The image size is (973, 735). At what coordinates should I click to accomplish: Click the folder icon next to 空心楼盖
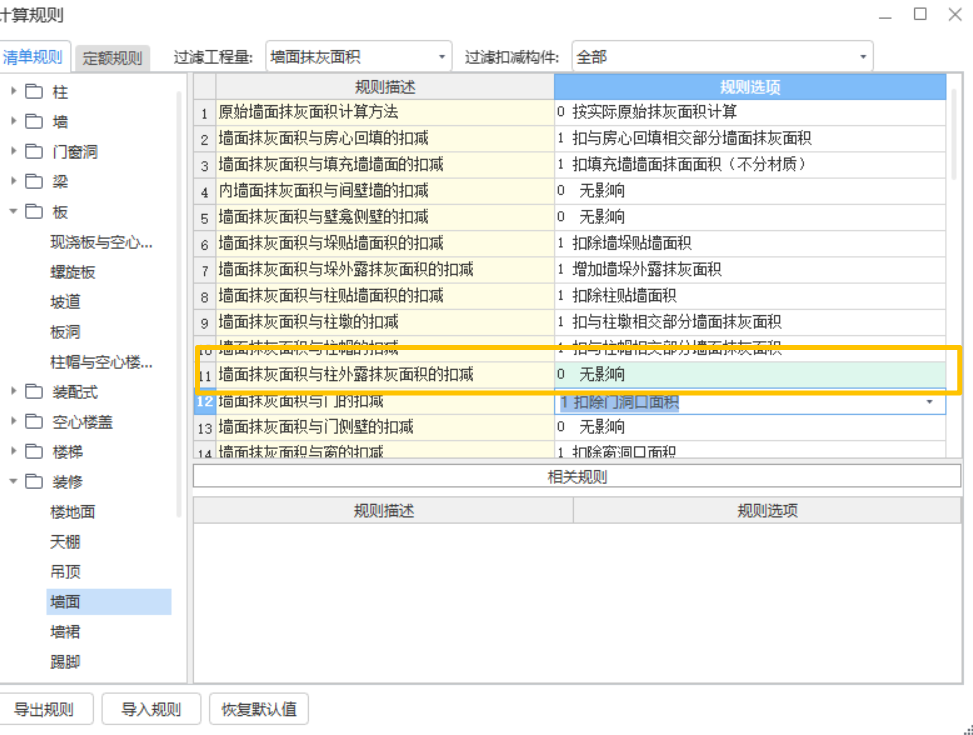(34, 421)
